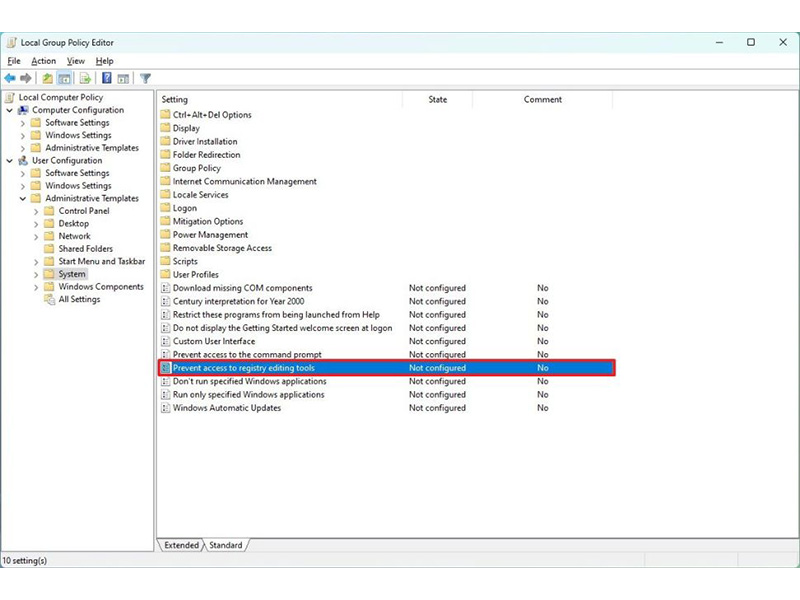Click the Export List toolbar icon
The image size is (800, 600).
click(85, 79)
